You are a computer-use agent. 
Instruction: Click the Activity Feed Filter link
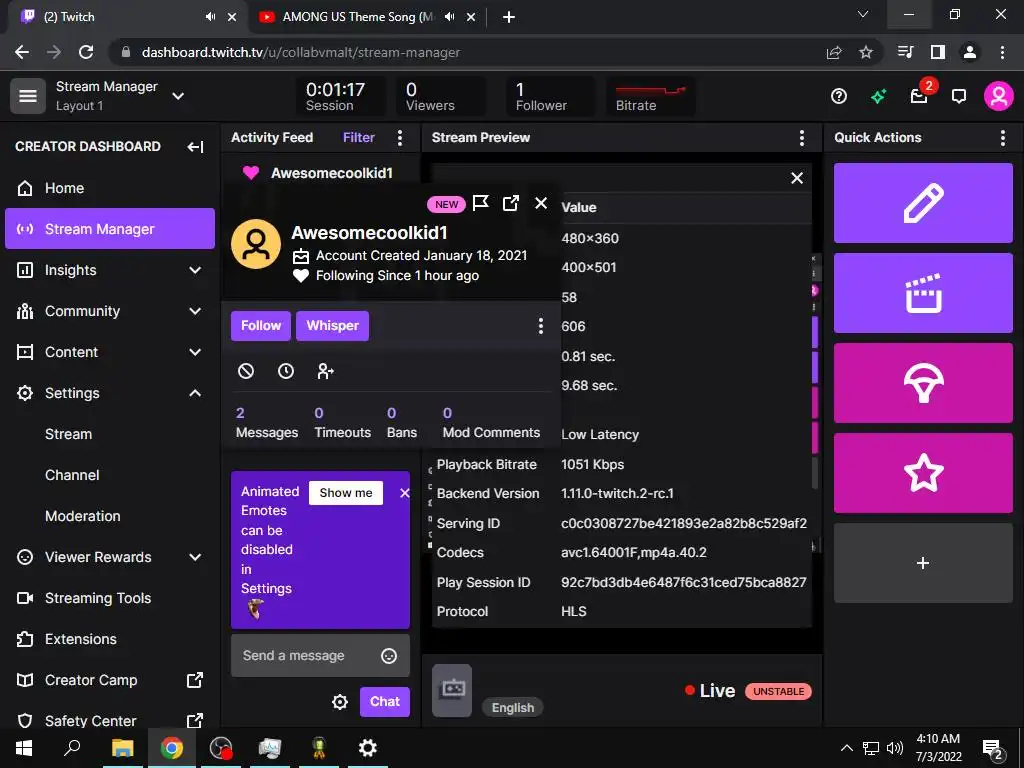(359, 137)
